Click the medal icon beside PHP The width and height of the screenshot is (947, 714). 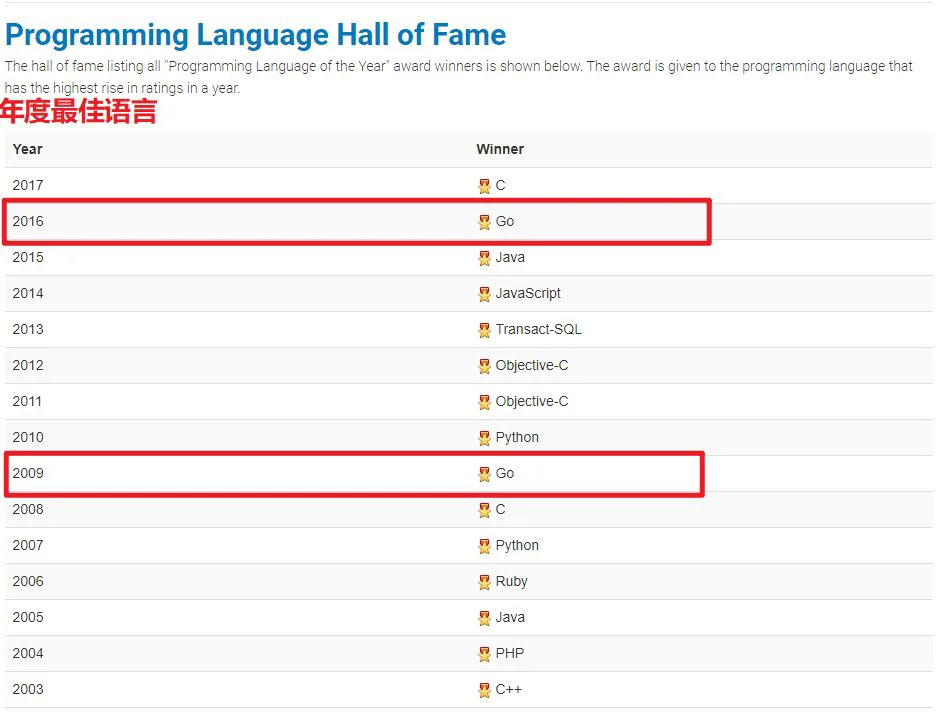[484, 654]
